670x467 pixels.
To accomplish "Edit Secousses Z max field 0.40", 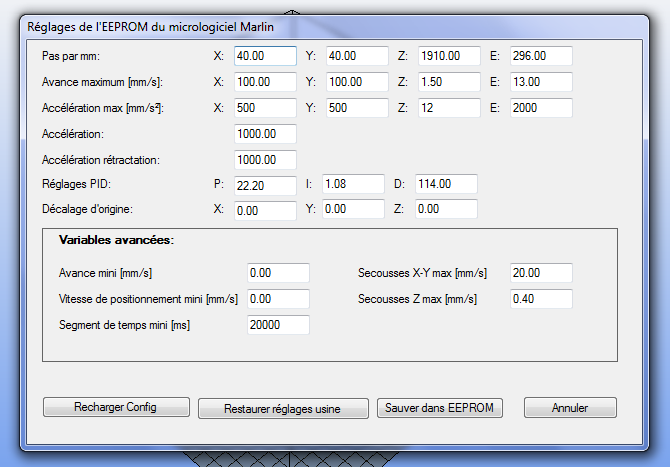I will point(541,299).
